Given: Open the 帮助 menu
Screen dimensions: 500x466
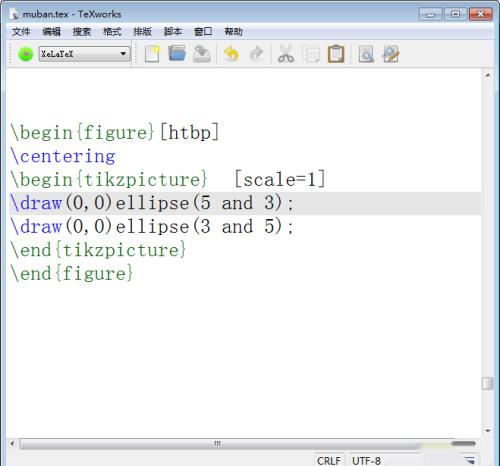Looking at the screenshot, I should pos(233,32).
